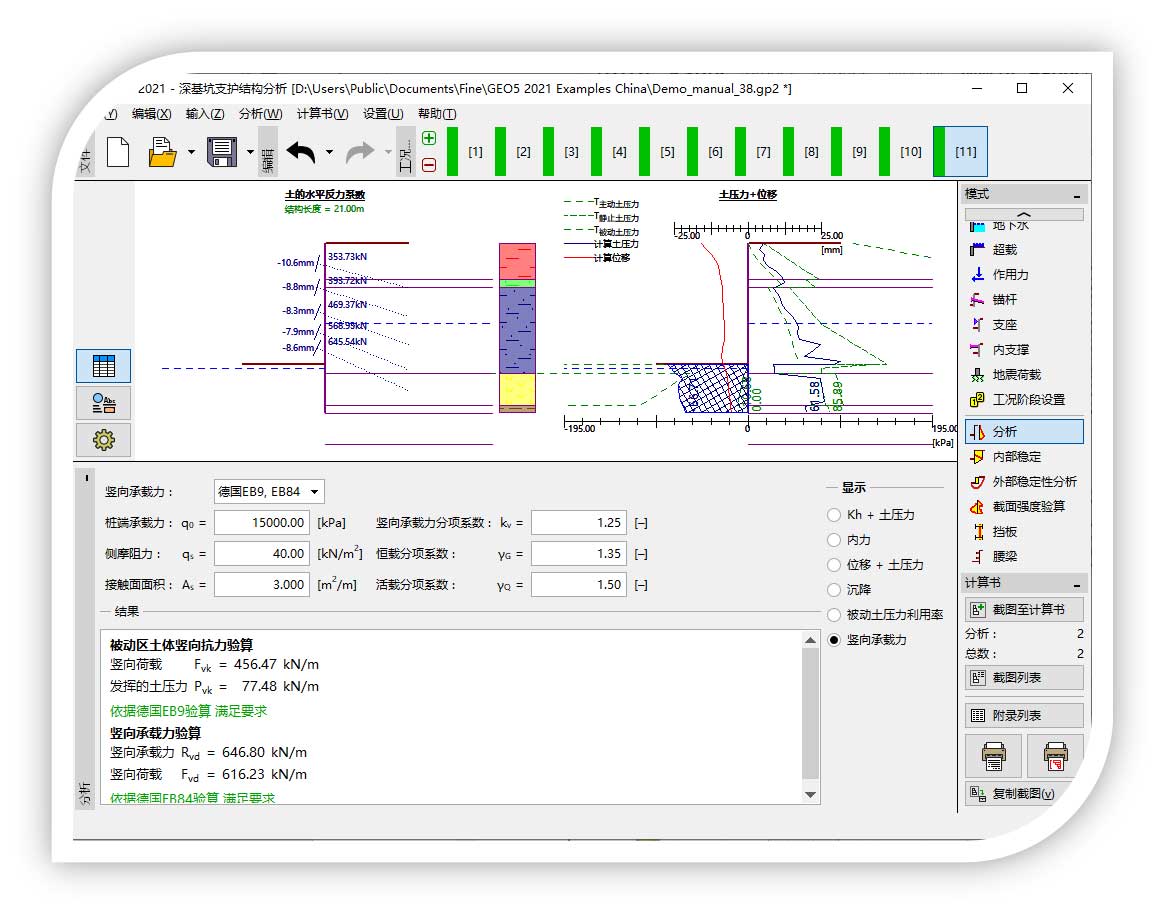This screenshot has height=914, width=1165.
Task: Collapse the 模式 panel header
Action: (x=1076, y=195)
